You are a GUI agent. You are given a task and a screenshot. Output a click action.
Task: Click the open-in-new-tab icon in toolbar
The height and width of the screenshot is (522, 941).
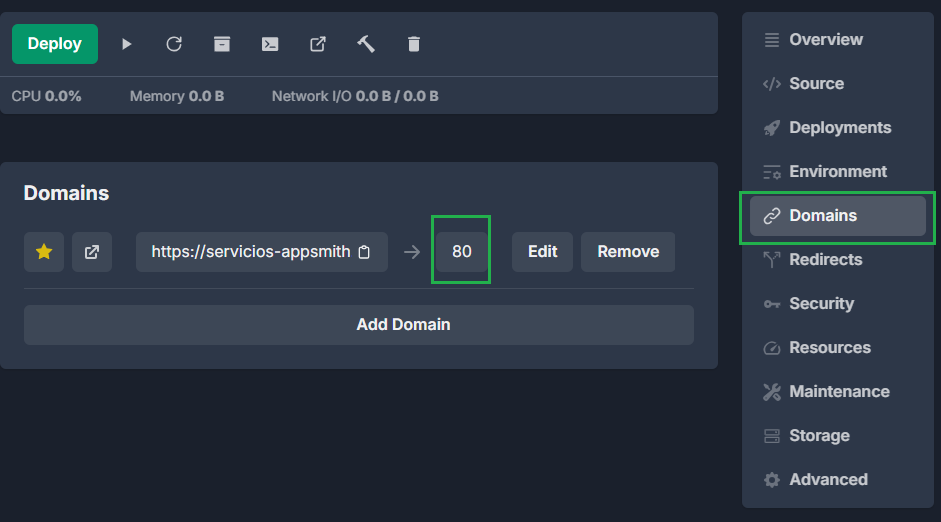(x=318, y=44)
